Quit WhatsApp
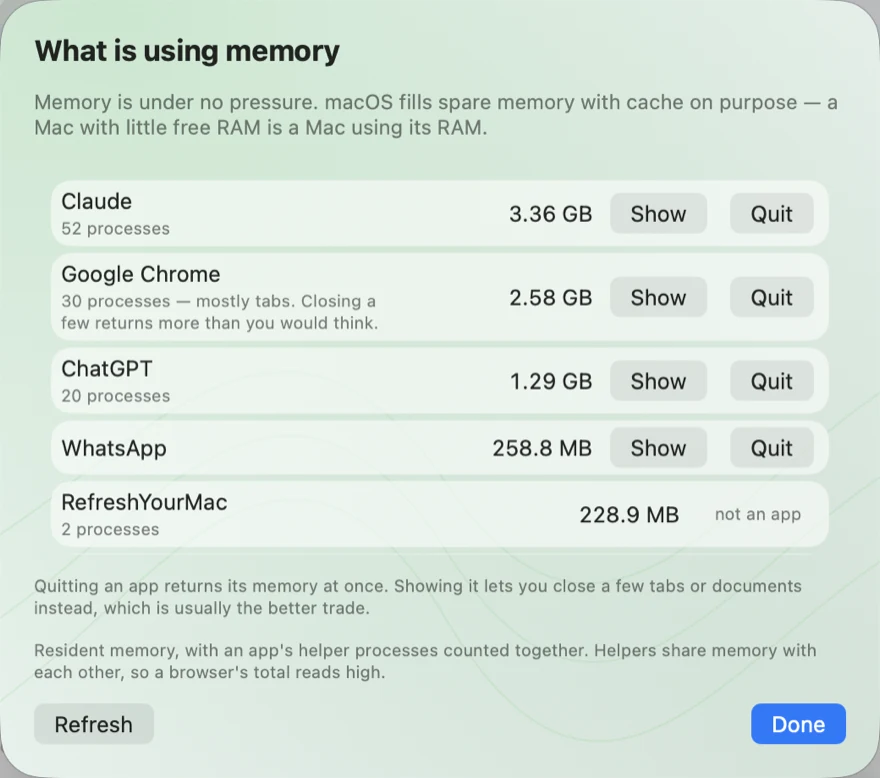 pos(771,448)
